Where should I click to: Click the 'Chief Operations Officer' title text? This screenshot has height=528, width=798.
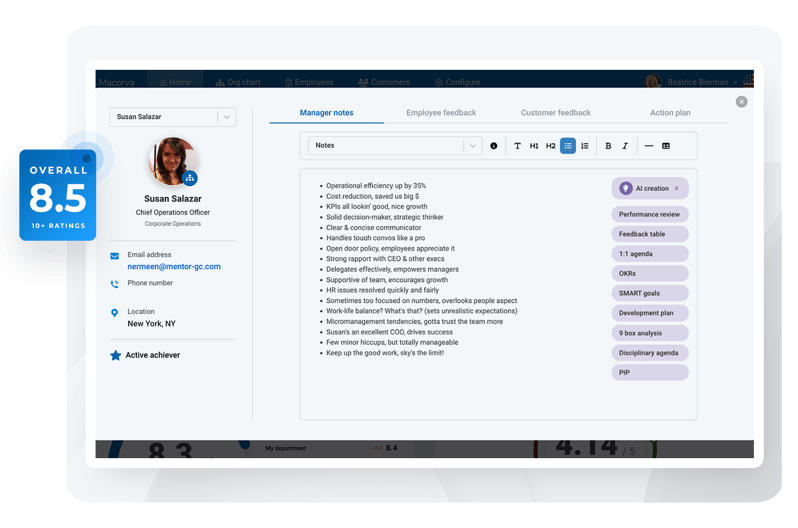(173, 212)
